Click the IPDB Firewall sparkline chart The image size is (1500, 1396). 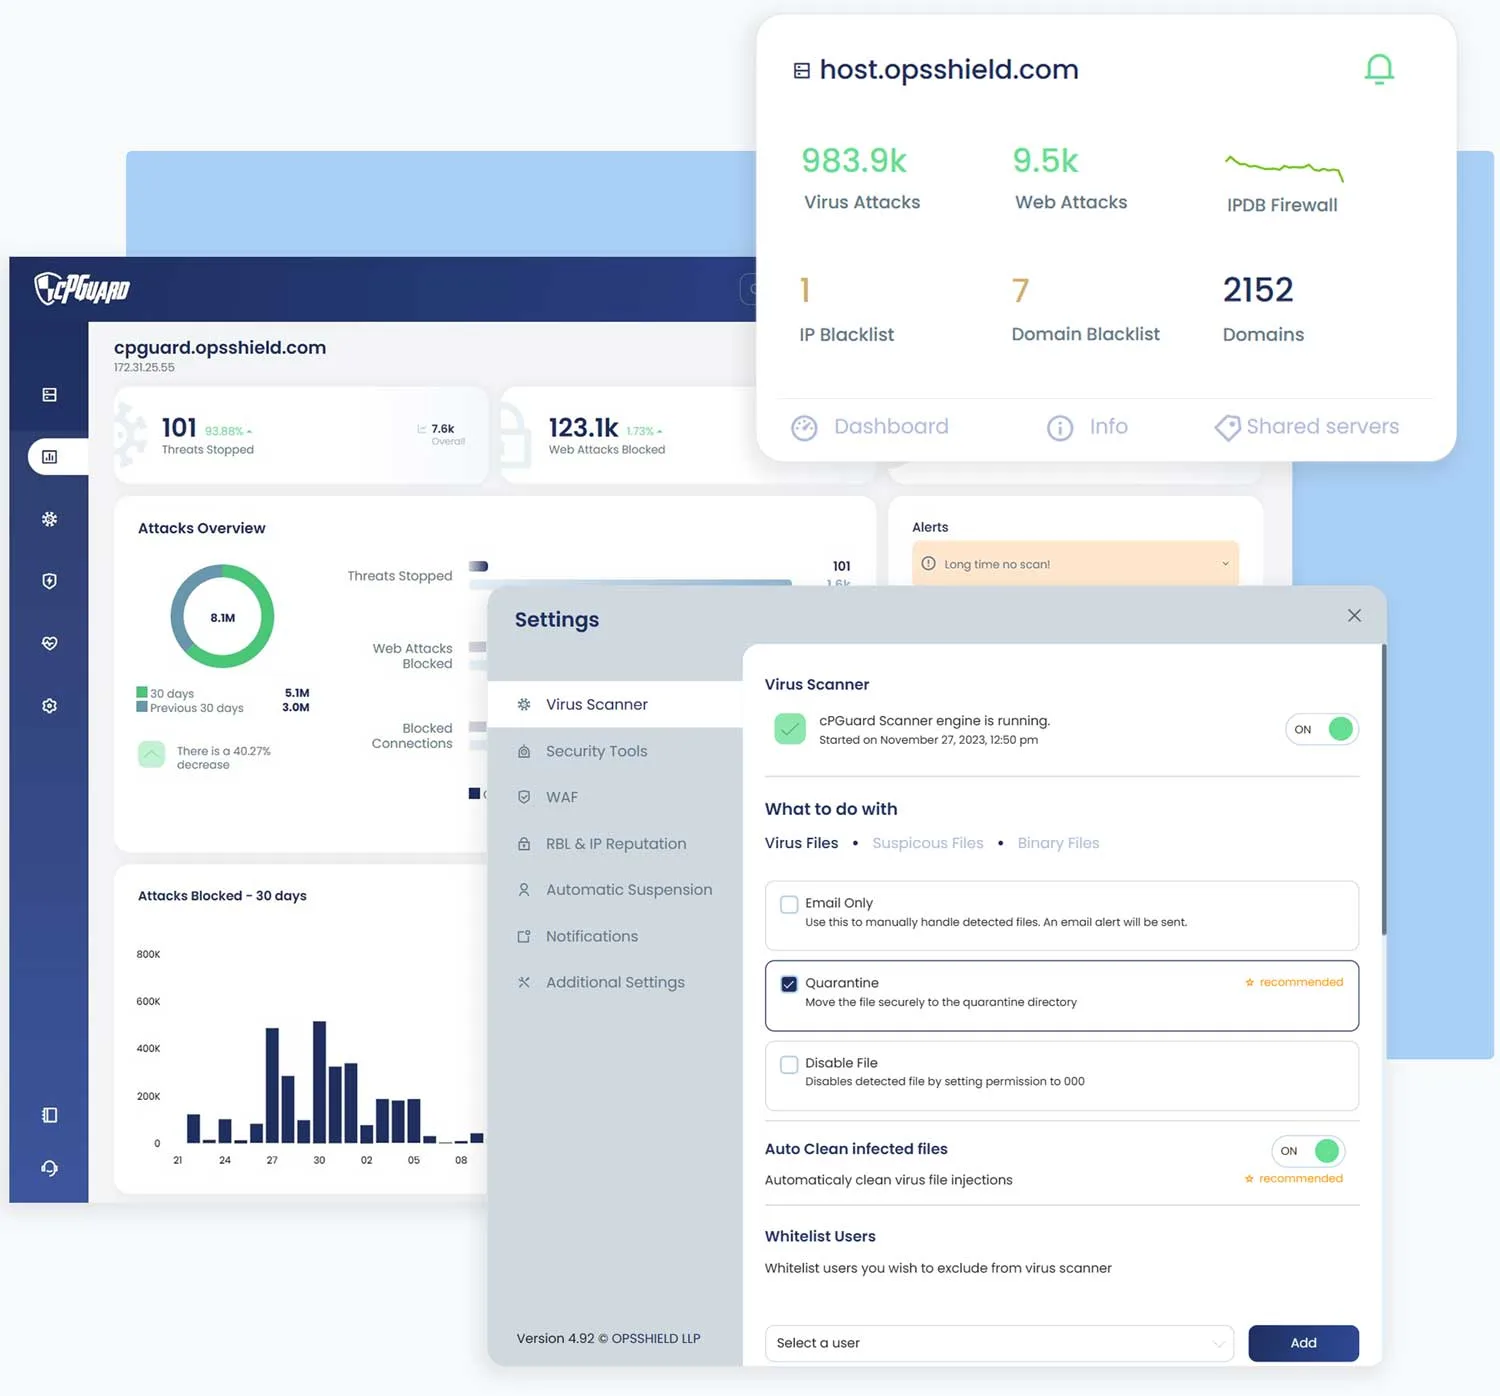(x=1284, y=168)
